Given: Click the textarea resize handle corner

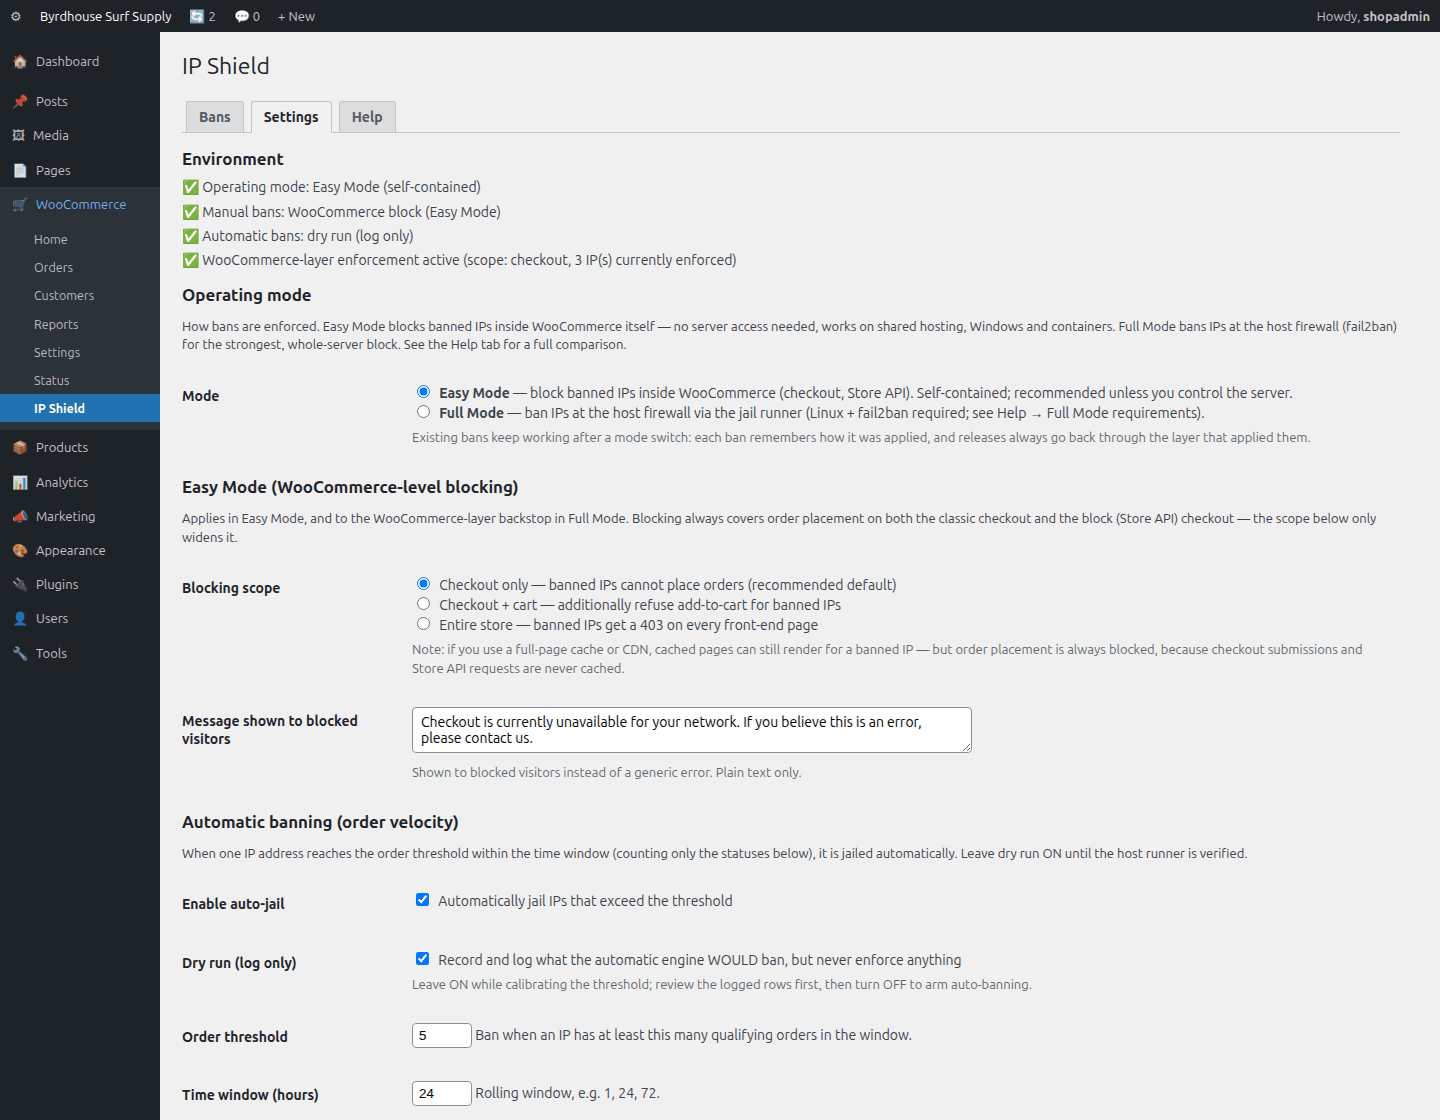Looking at the screenshot, I should tap(966, 747).
